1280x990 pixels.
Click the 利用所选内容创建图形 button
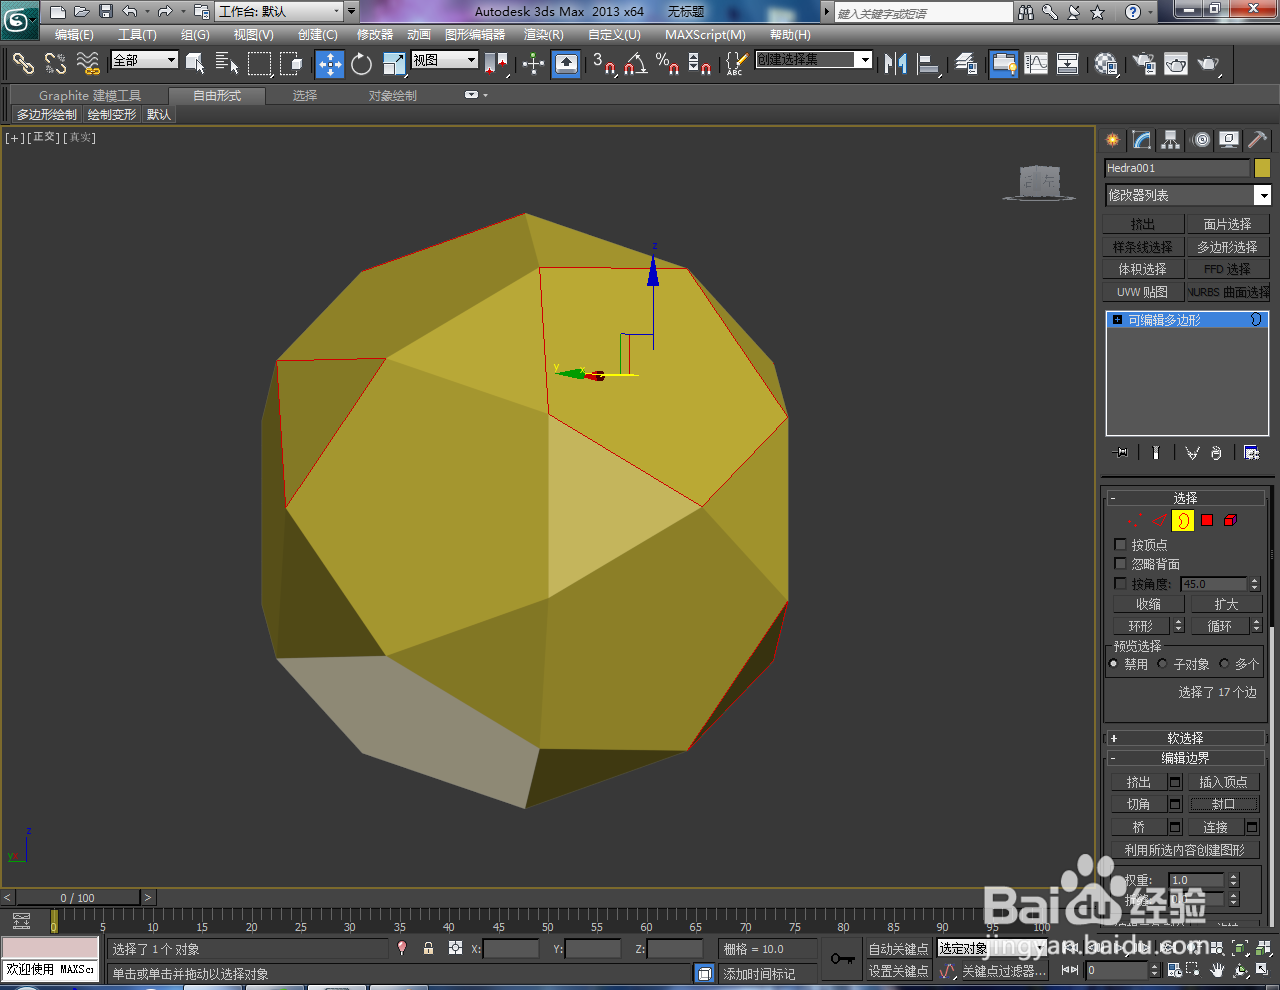click(x=1185, y=850)
